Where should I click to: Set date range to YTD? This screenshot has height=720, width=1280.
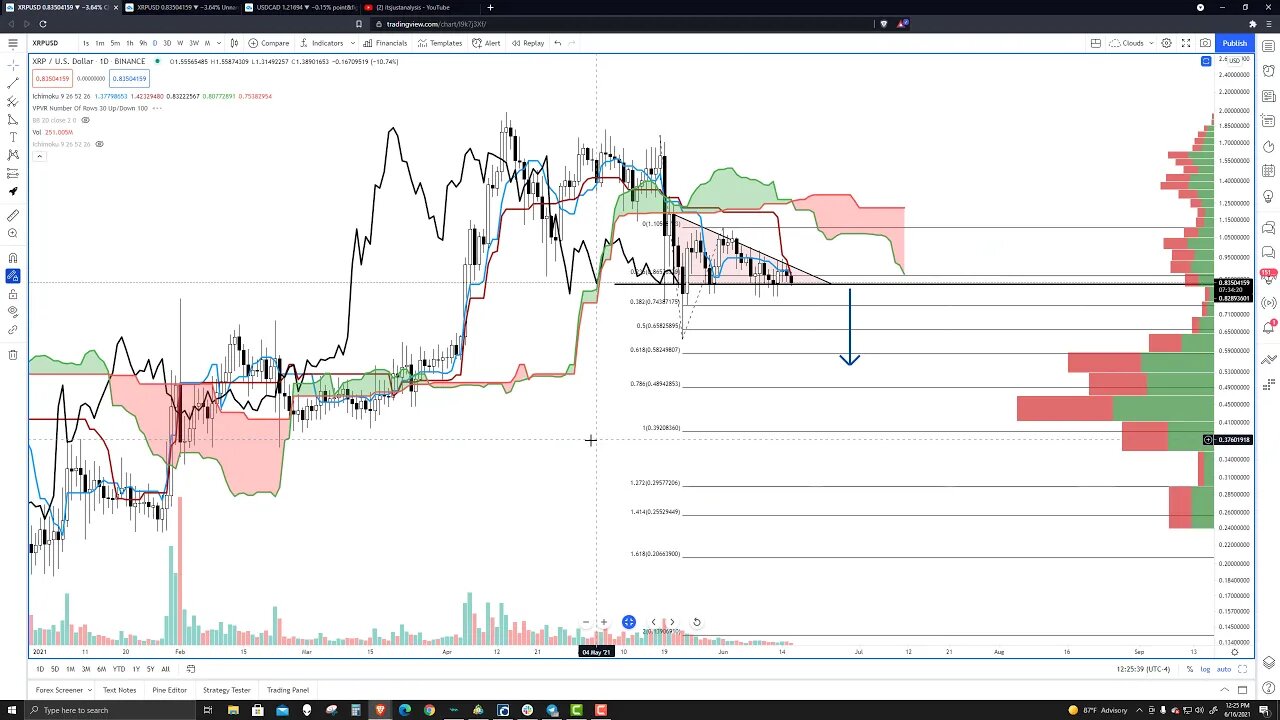click(119, 669)
